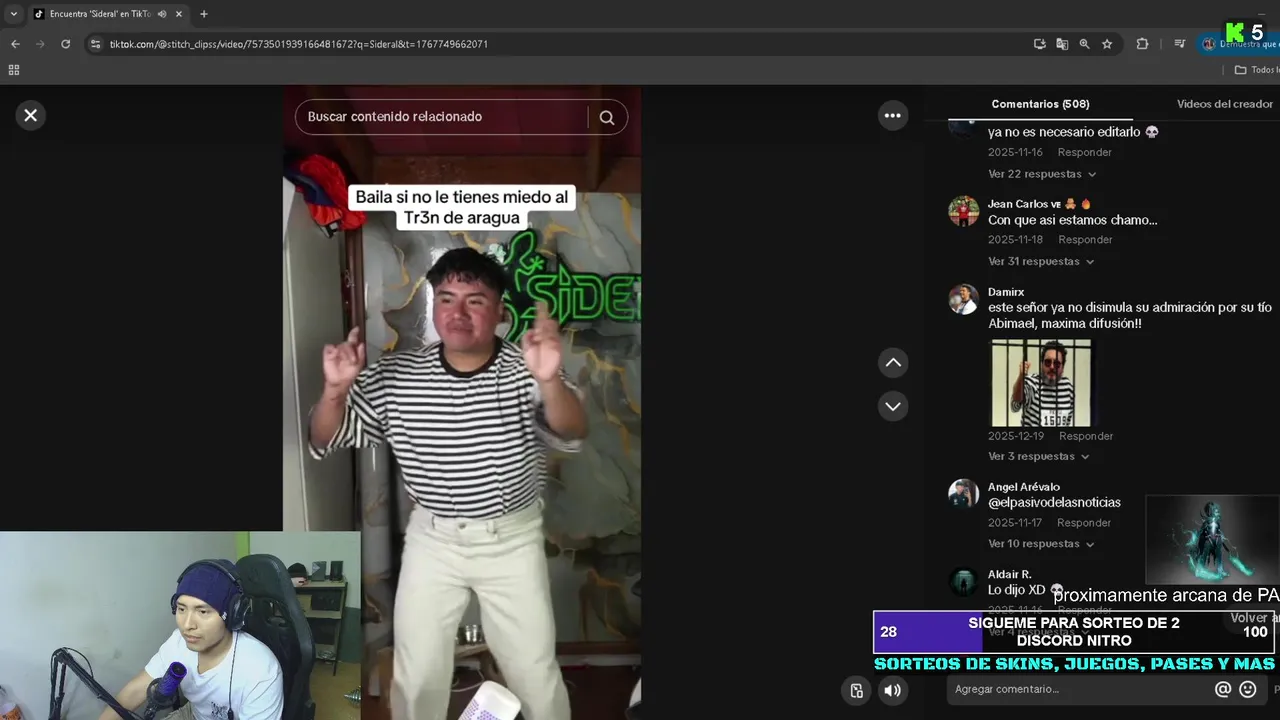Click the Aldair R. username

point(1009,574)
